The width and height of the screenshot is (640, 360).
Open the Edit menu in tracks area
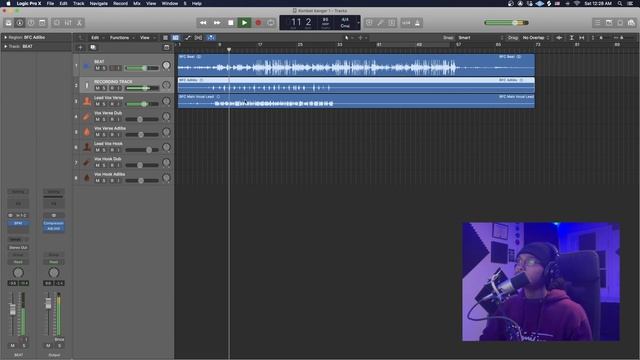(x=97, y=38)
